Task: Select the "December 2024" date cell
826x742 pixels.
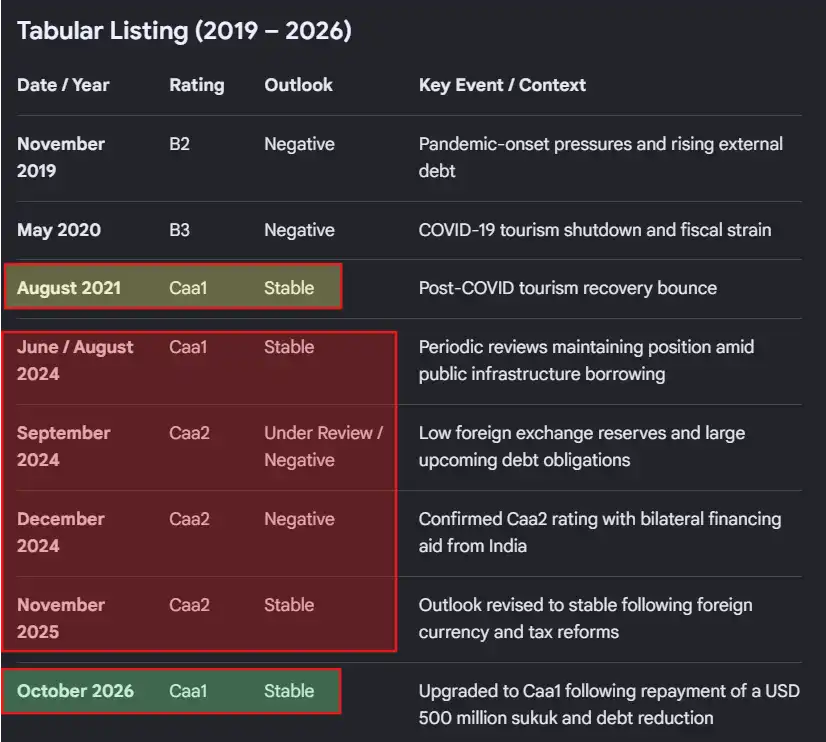Action: point(61,532)
